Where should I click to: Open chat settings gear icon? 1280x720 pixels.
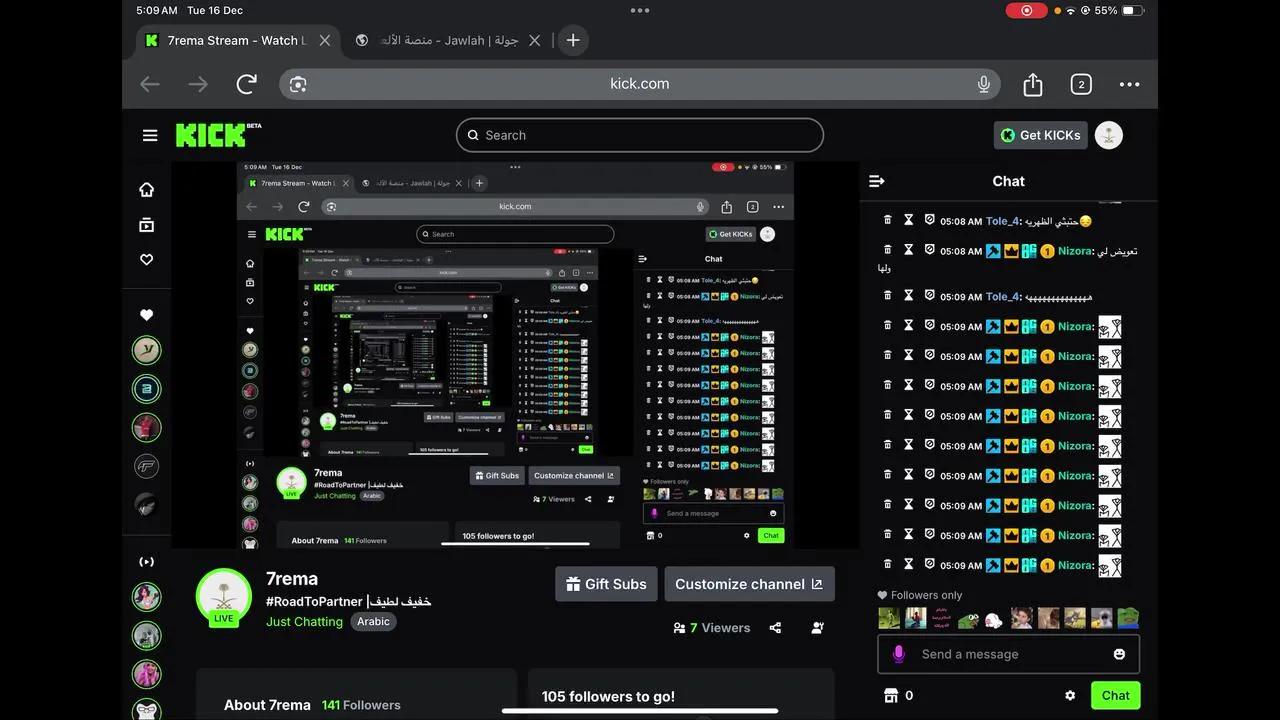point(1070,695)
